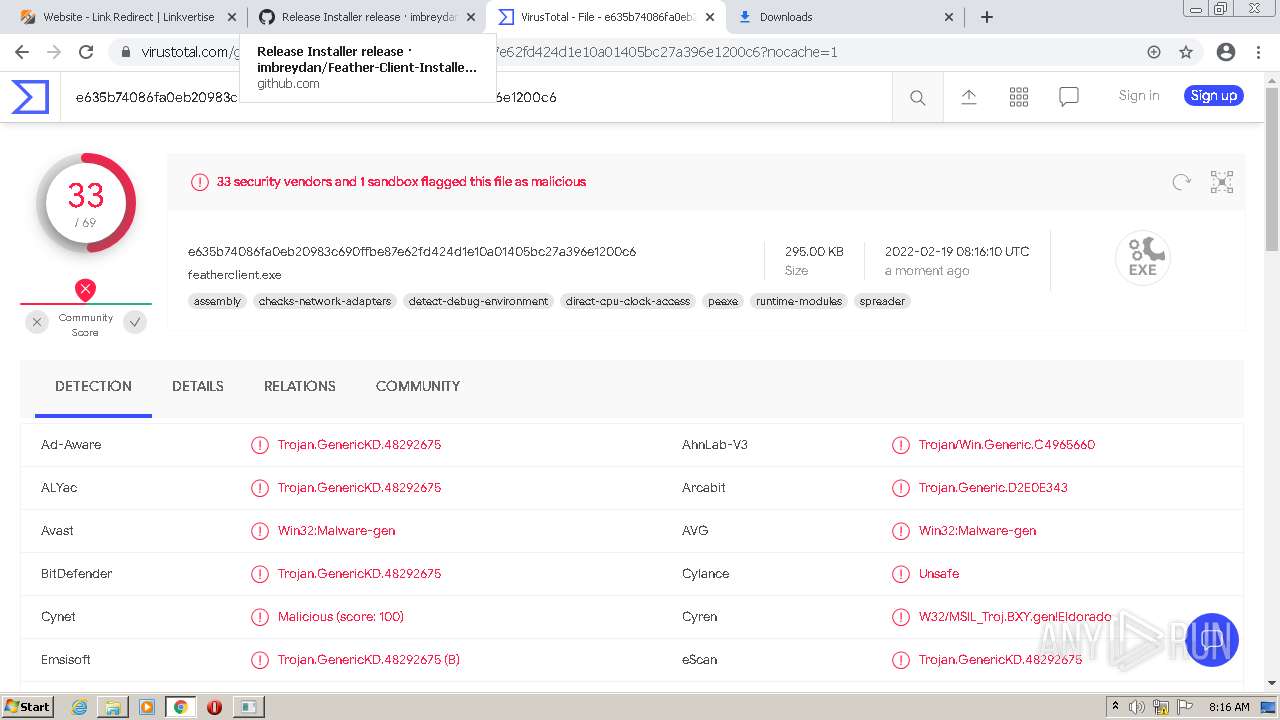Open the VirusTotal apps grid icon
The image size is (1280, 720).
pyautogui.click(x=1019, y=97)
